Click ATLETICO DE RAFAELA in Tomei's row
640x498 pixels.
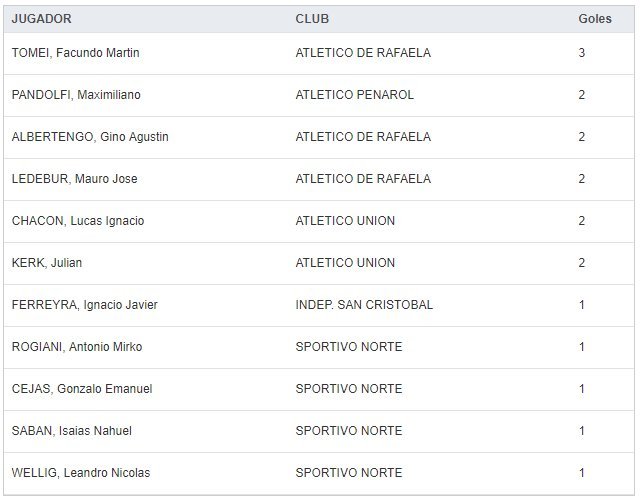point(363,53)
